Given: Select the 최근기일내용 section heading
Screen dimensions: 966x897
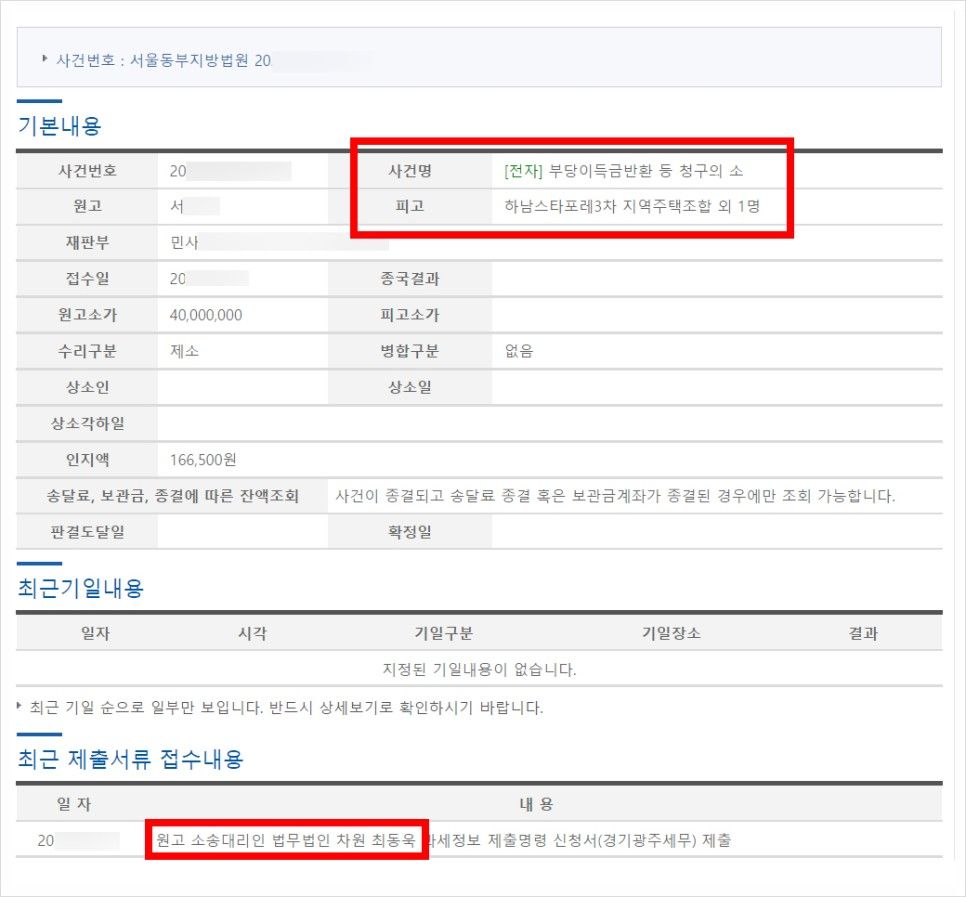Looking at the screenshot, I should coord(81,588).
